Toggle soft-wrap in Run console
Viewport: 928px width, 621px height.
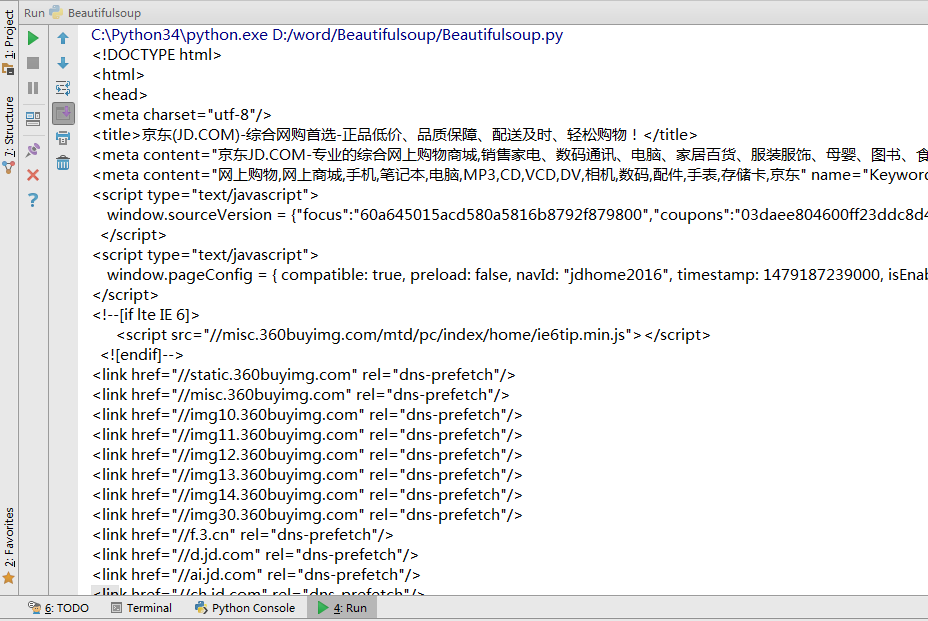pos(63,88)
